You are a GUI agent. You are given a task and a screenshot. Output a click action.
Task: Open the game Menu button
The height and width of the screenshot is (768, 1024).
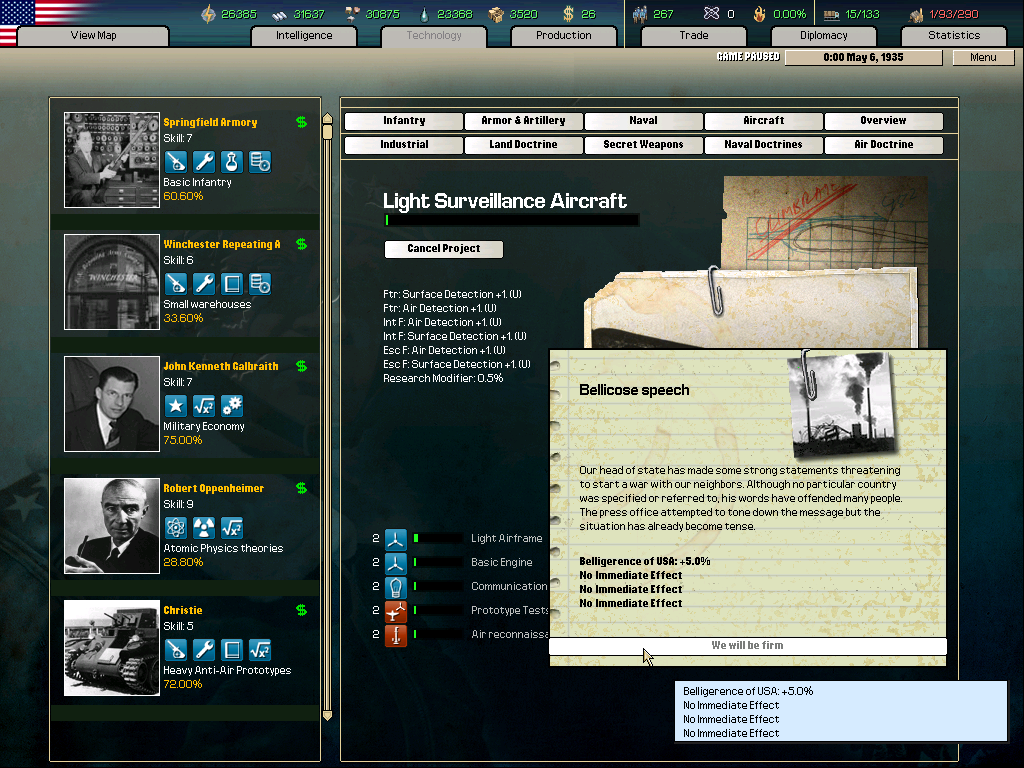(x=983, y=57)
